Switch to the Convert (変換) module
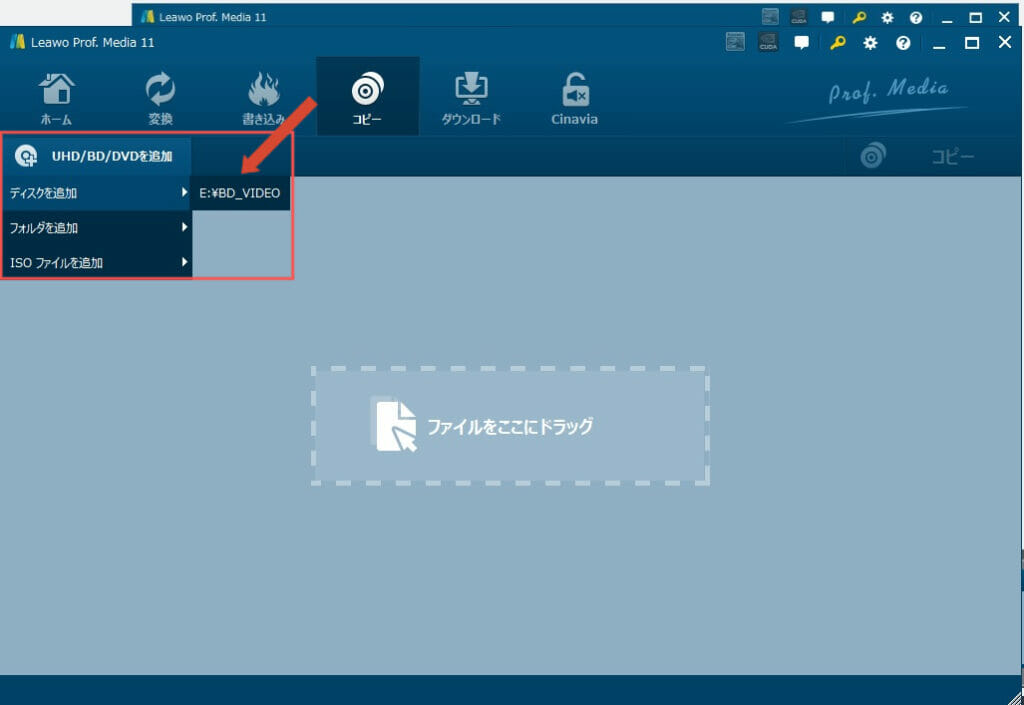Screen dimensions: 1024x705 coord(160,97)
